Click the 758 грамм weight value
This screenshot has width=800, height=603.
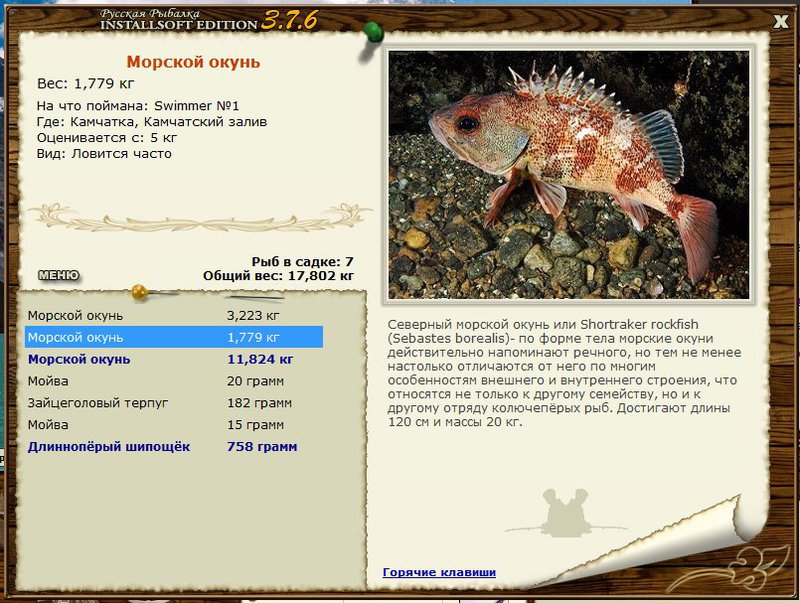click(x=262, y=447)
